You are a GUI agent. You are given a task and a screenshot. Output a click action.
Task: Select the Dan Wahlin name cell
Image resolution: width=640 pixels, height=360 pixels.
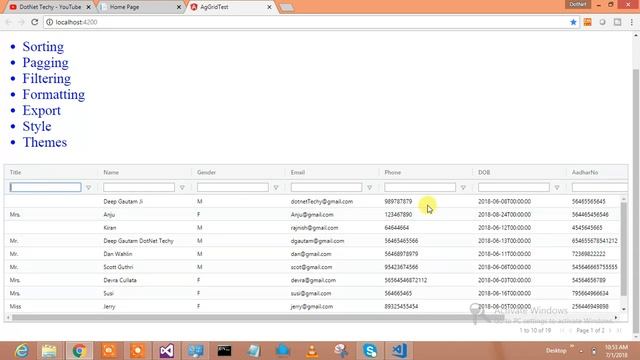pos(118,254)
